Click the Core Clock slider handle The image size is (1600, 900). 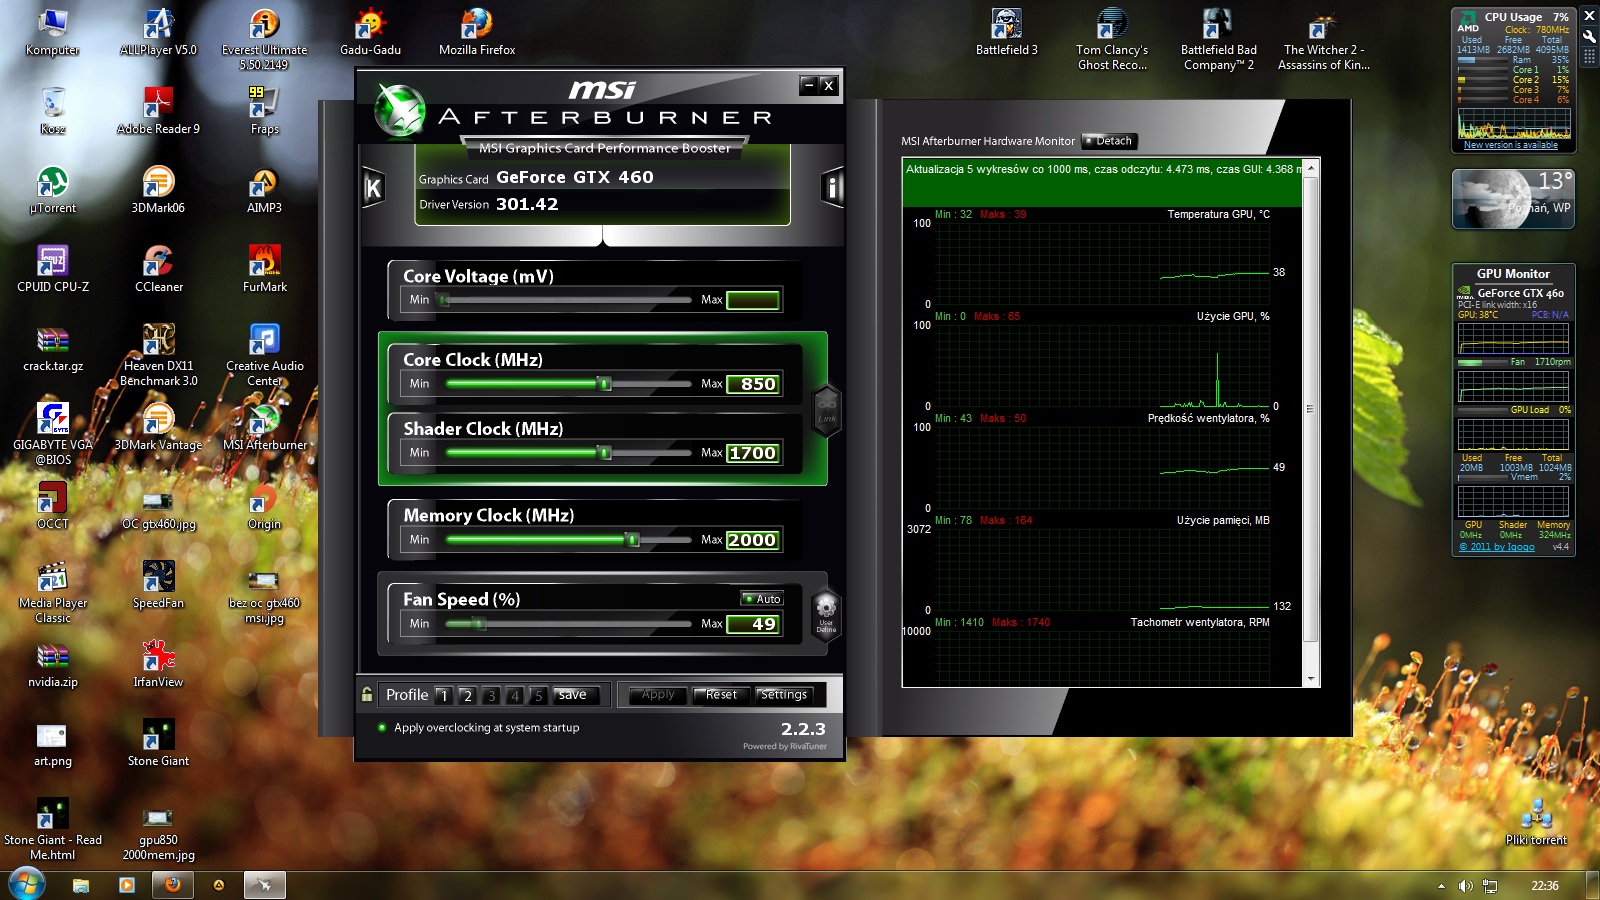[604, 383]
